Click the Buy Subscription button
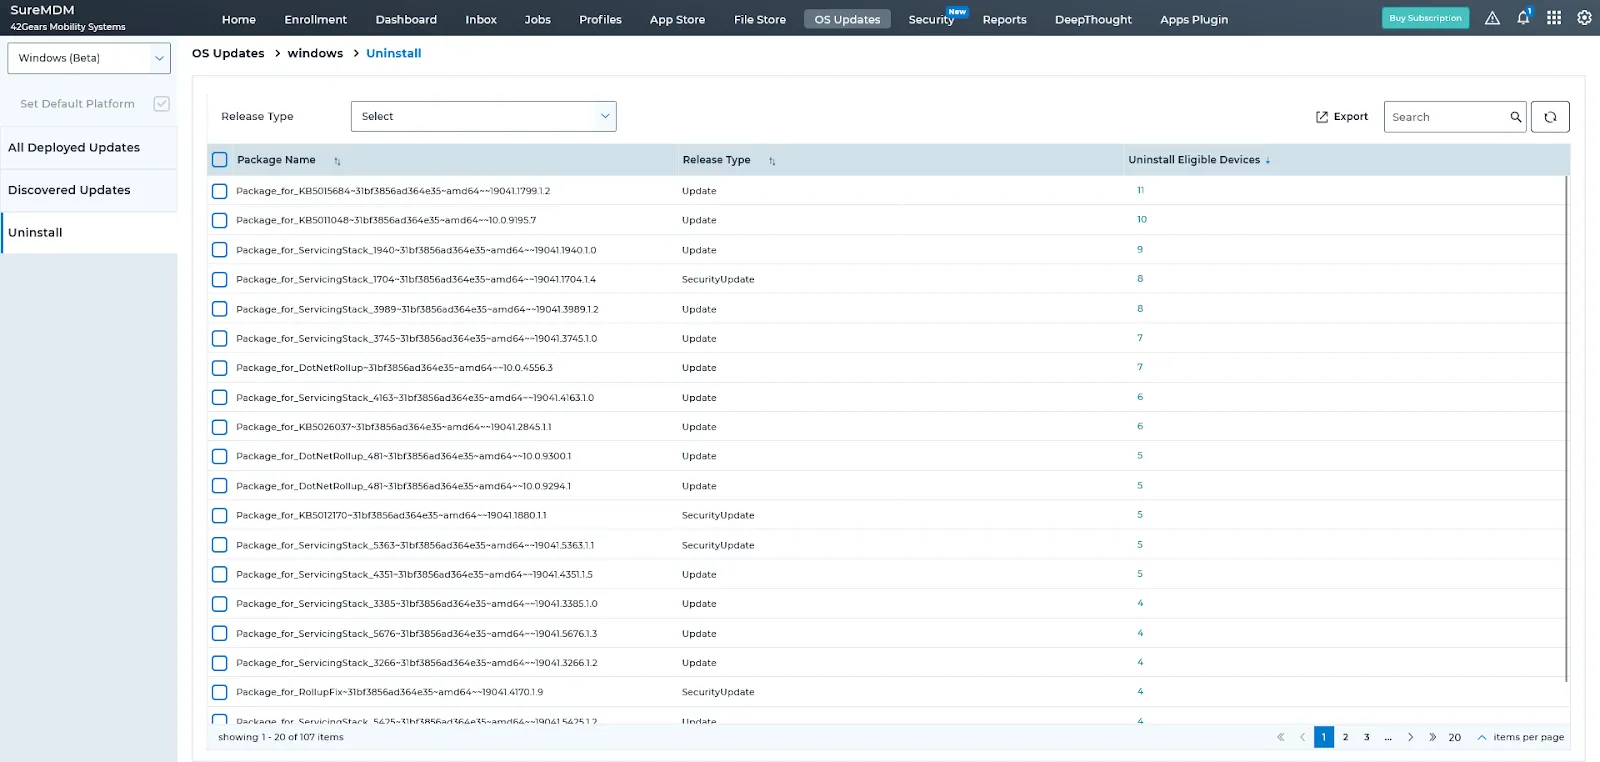1600x762 pixels. [1425, 18]
